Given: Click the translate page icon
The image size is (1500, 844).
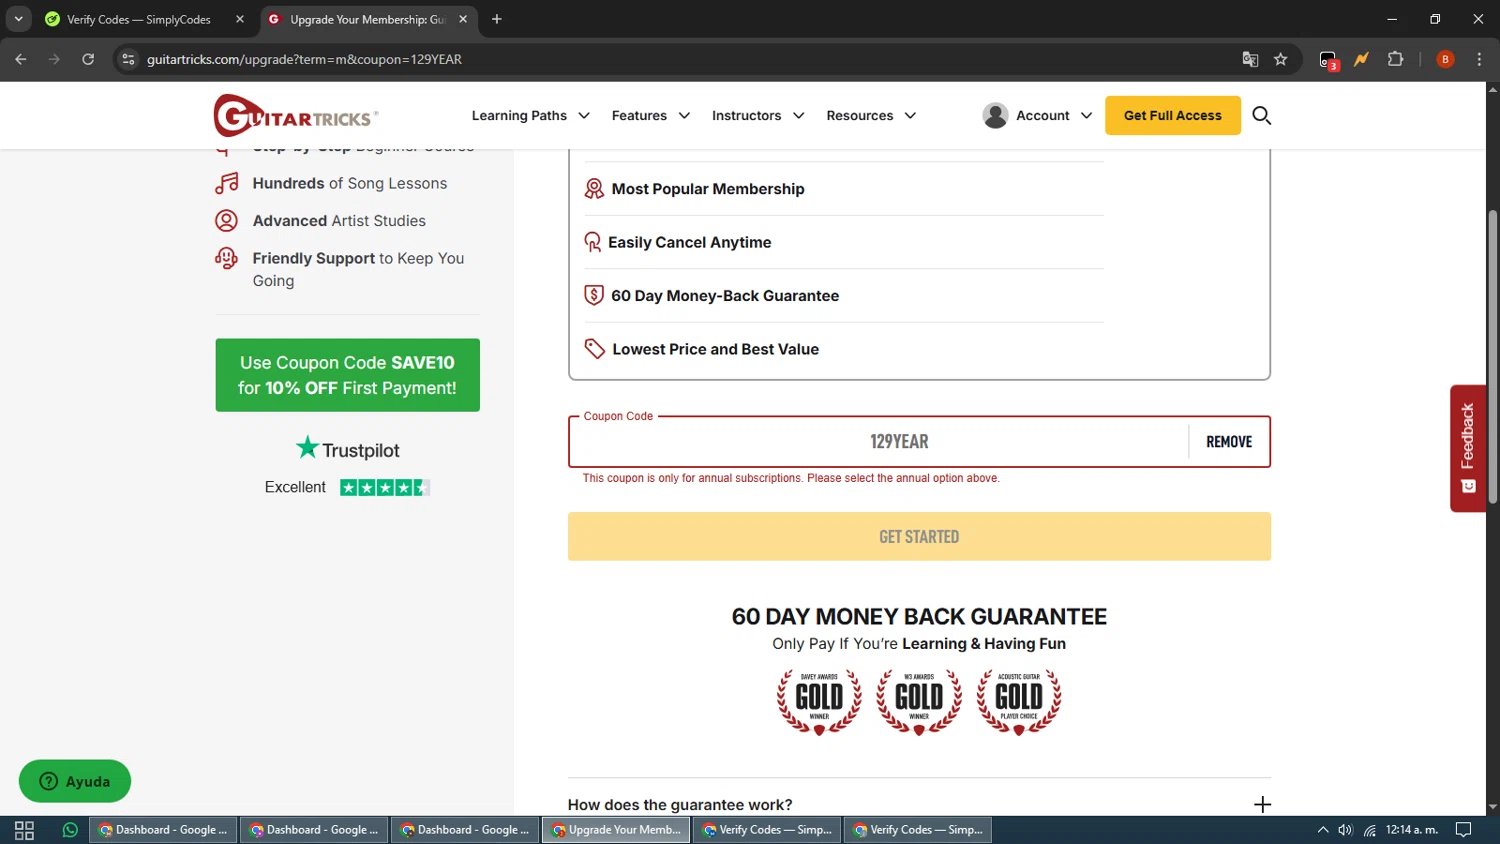Looking at the screenshot, I should coord(1250,59).
